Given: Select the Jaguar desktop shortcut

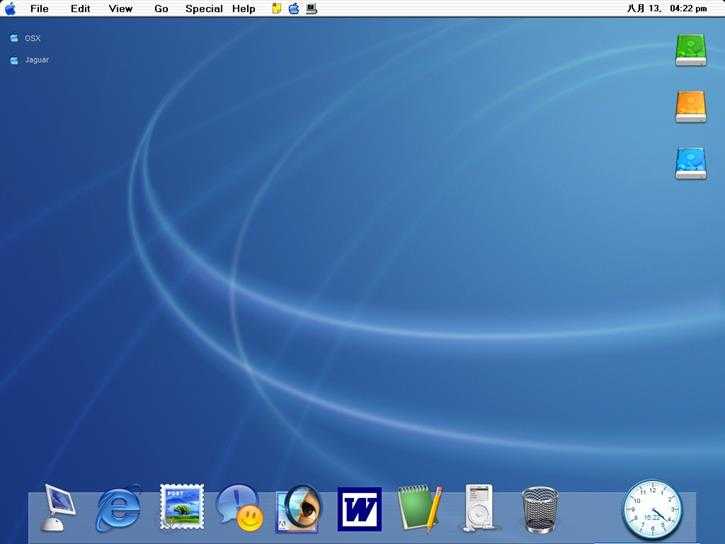Looking at the screenshot, I should [30, 60].
